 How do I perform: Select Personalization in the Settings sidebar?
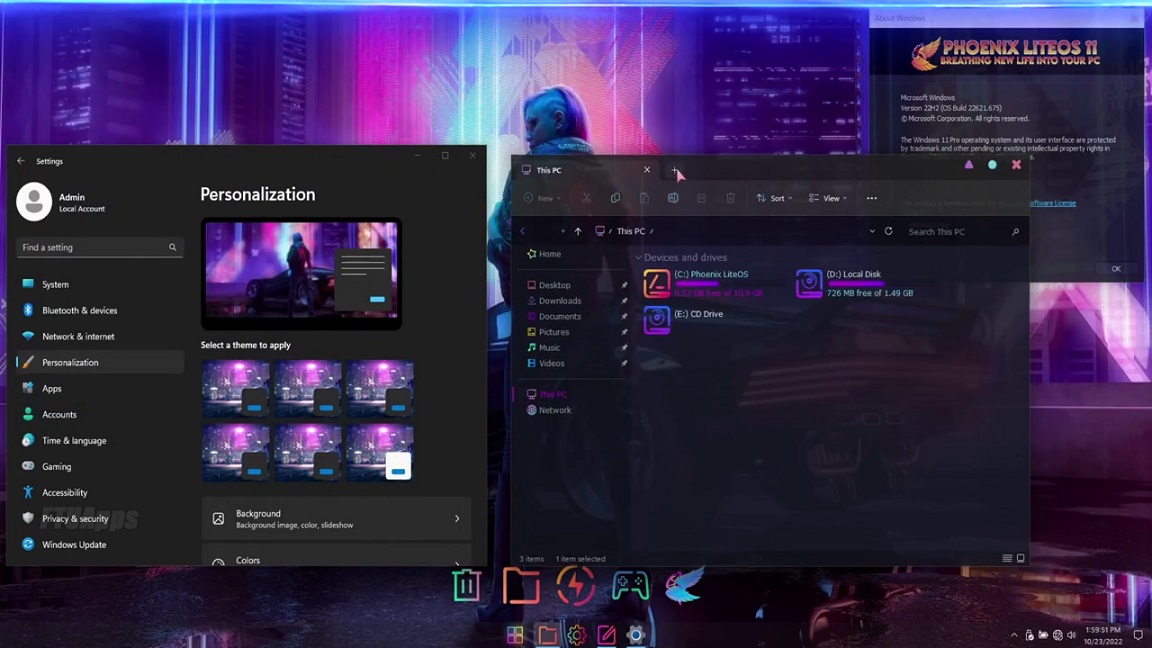[99, 362]
